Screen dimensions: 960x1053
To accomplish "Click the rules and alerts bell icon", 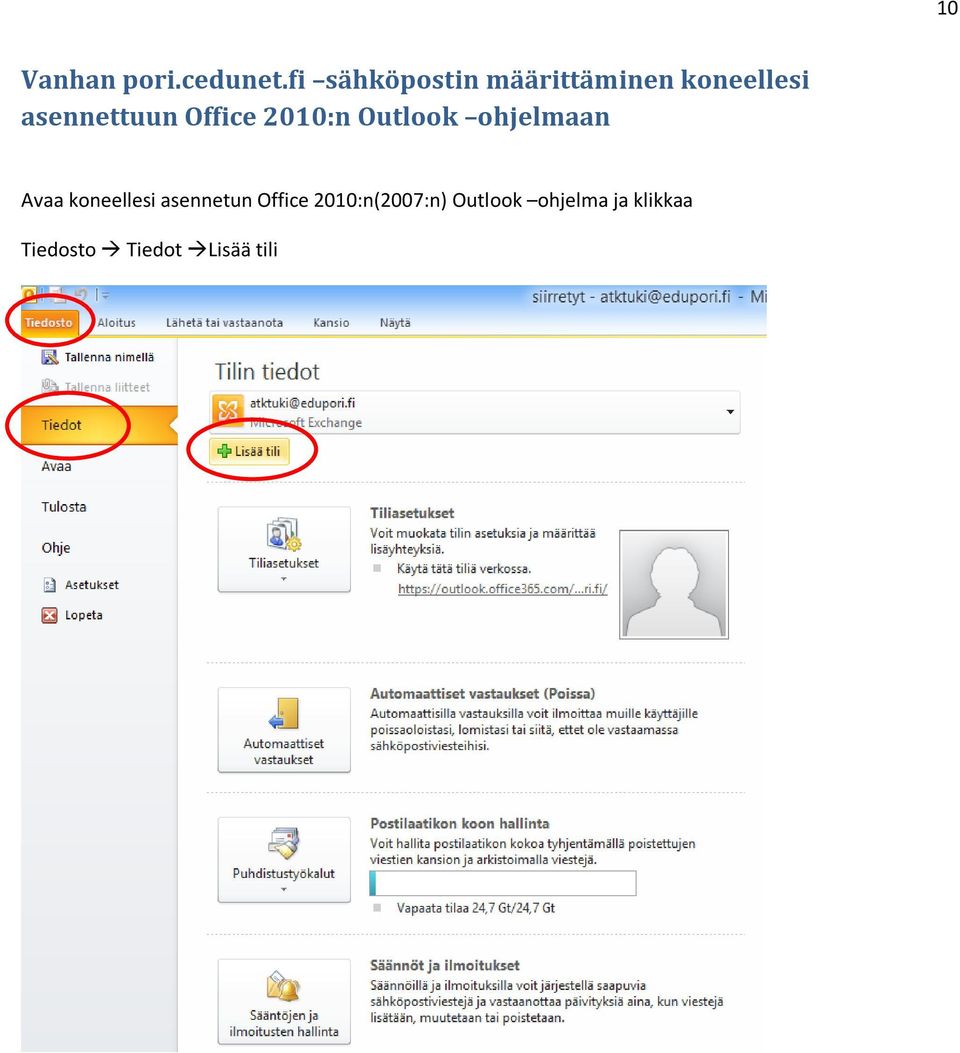I will (x=283, y=986).
